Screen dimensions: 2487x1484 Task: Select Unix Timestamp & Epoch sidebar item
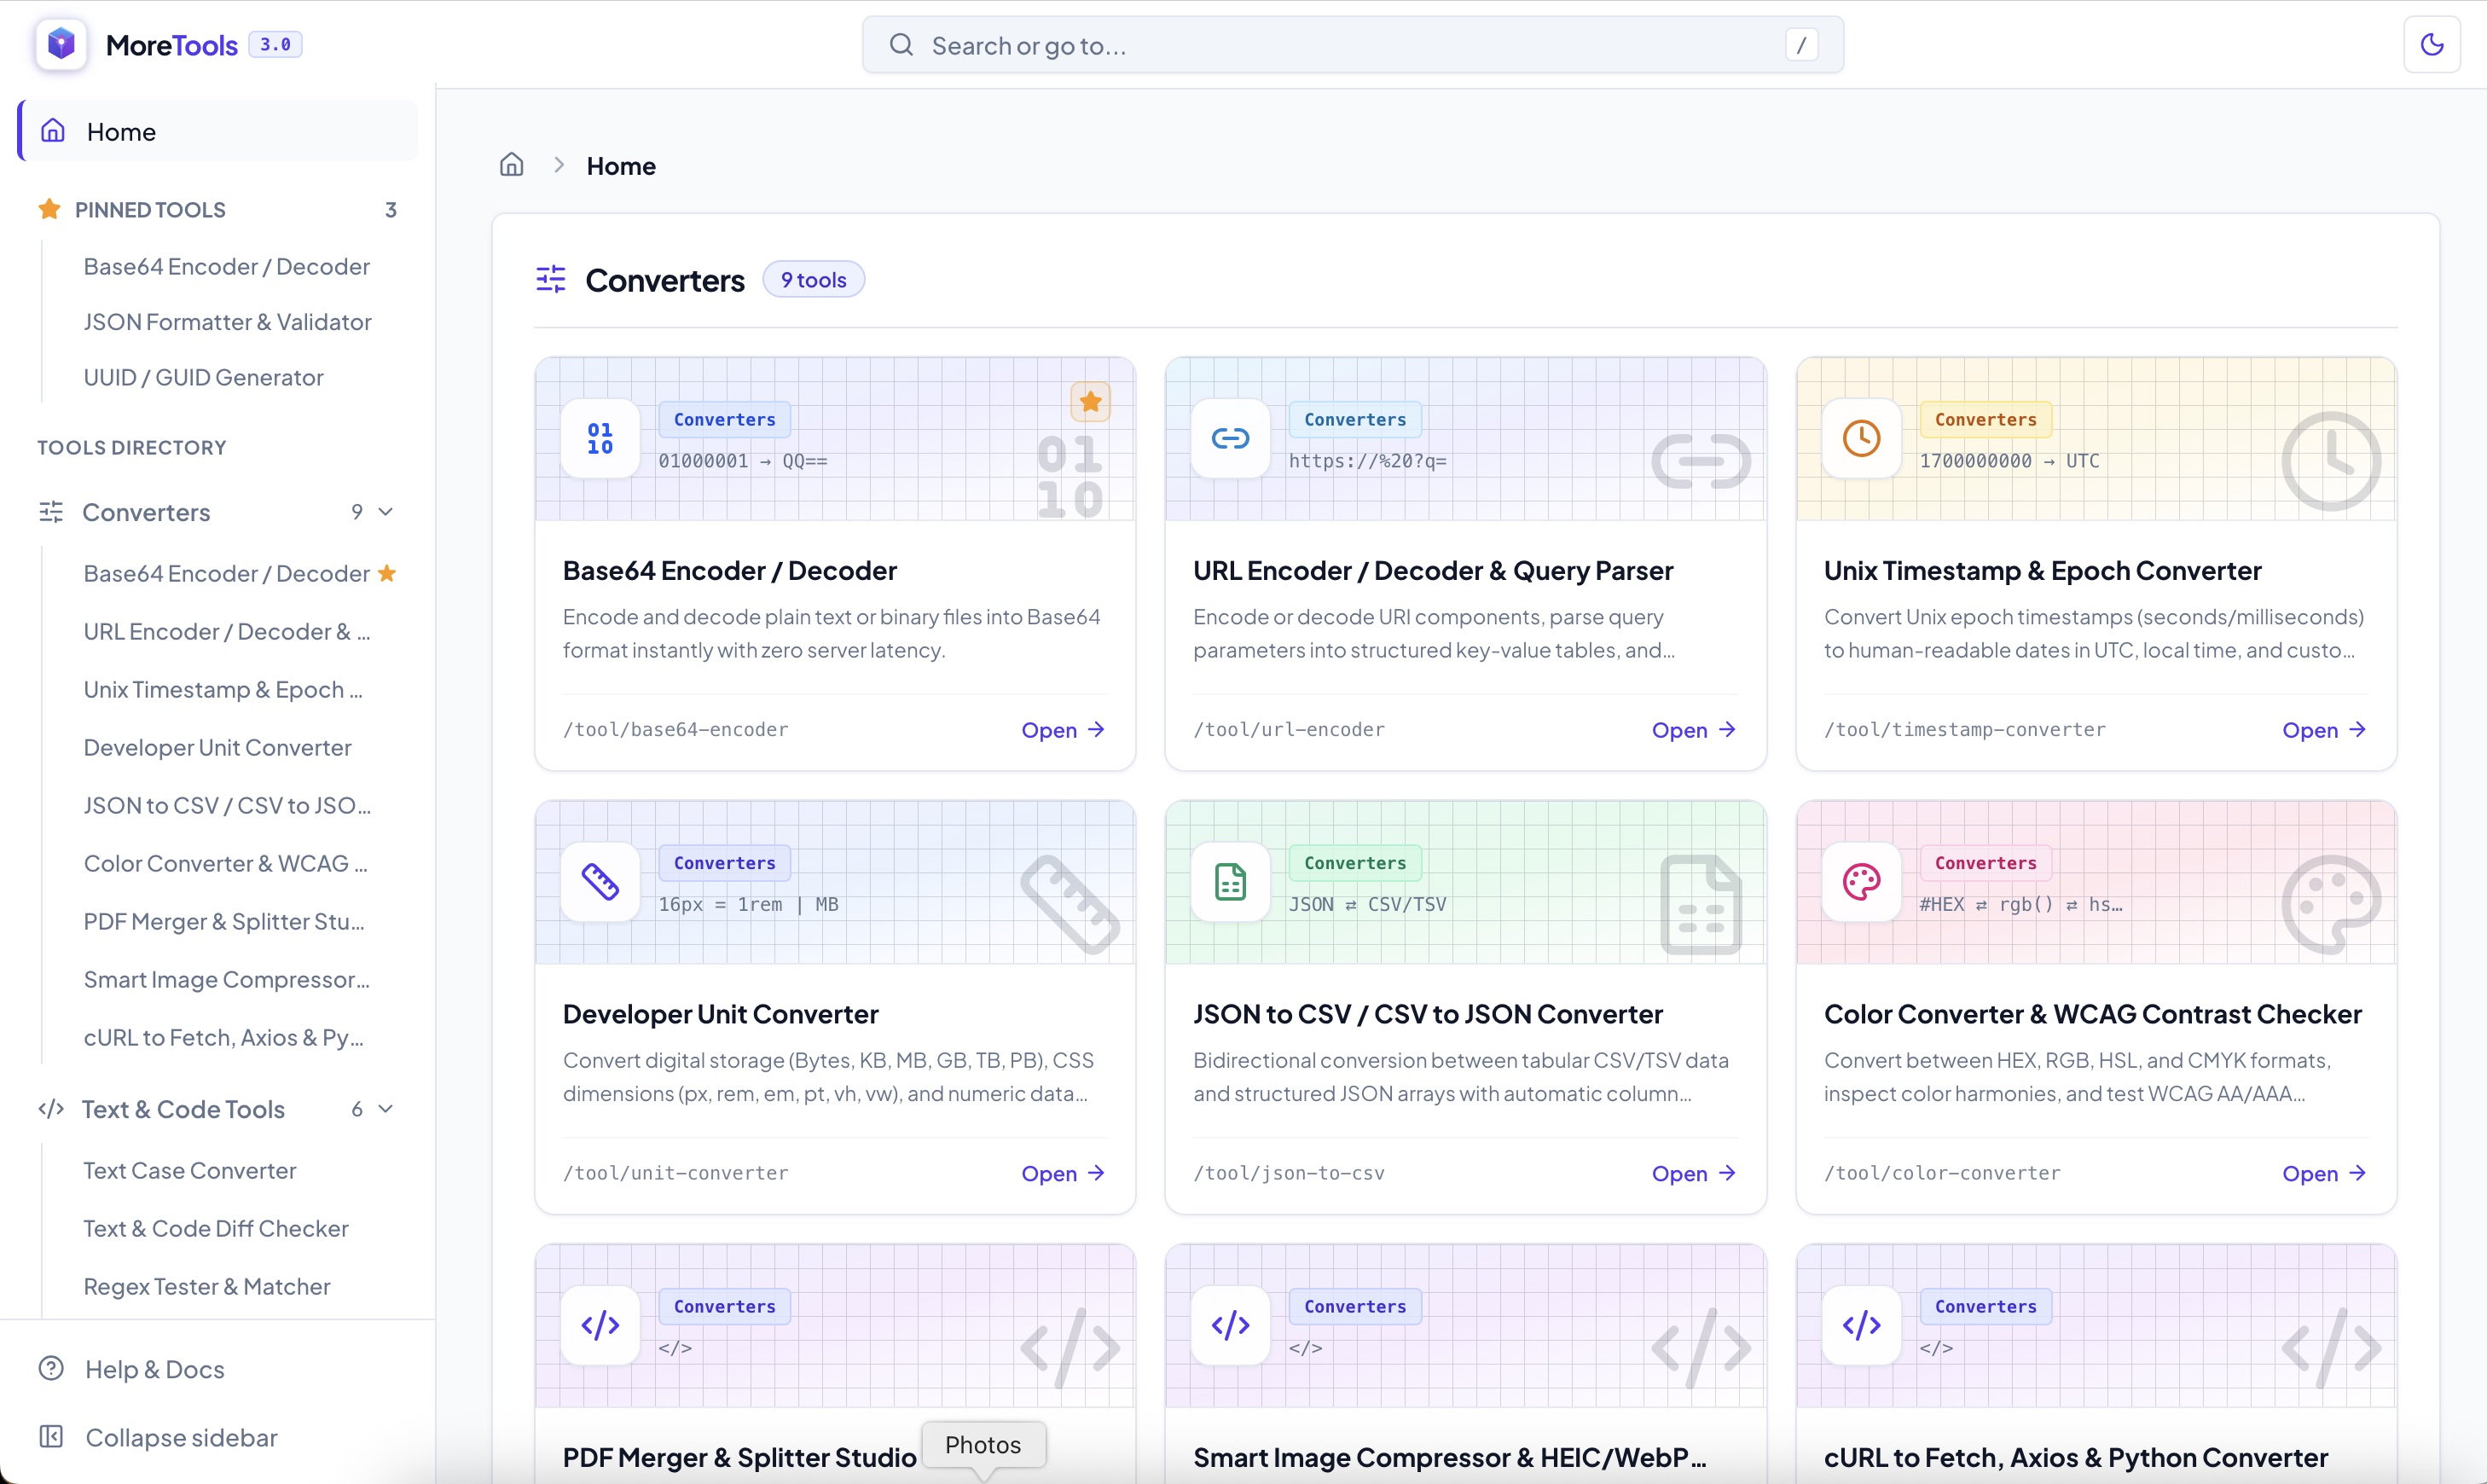click(x=222, y=690)
